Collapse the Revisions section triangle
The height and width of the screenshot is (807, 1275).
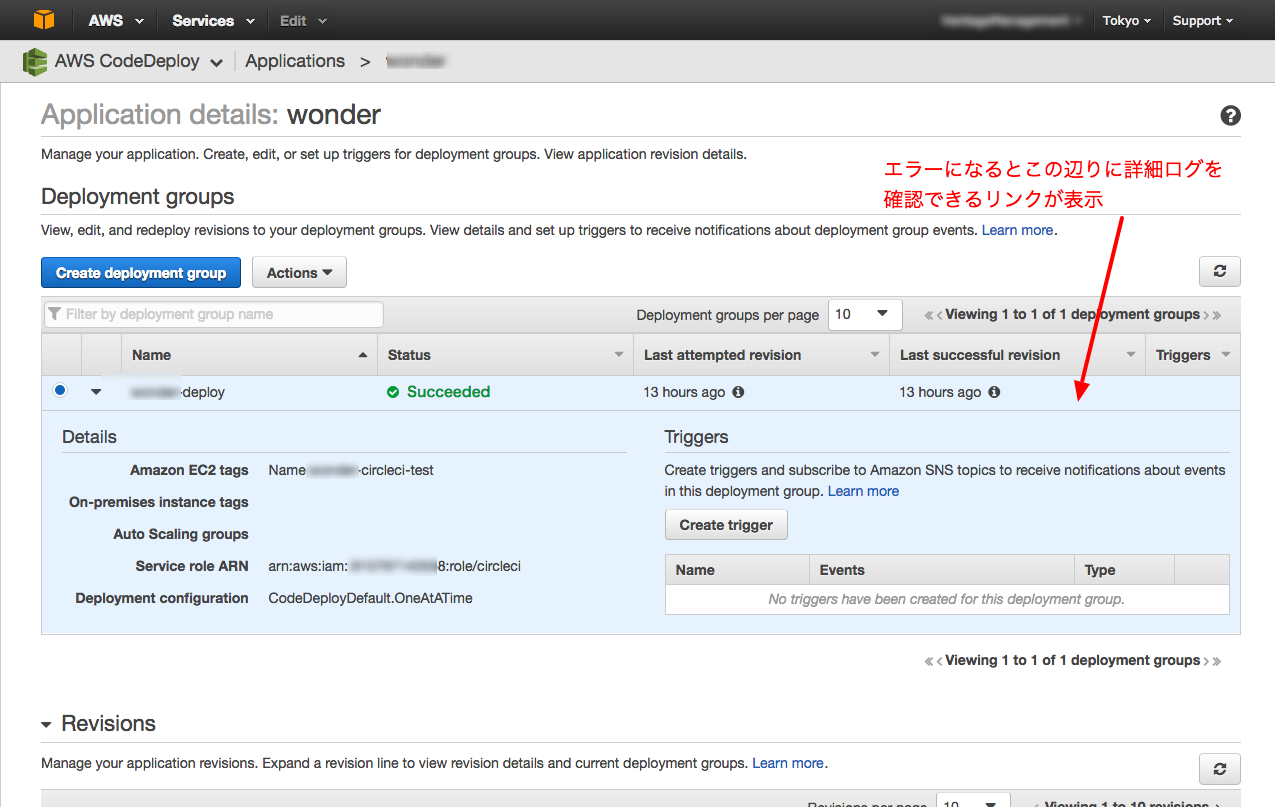(47, 723)
